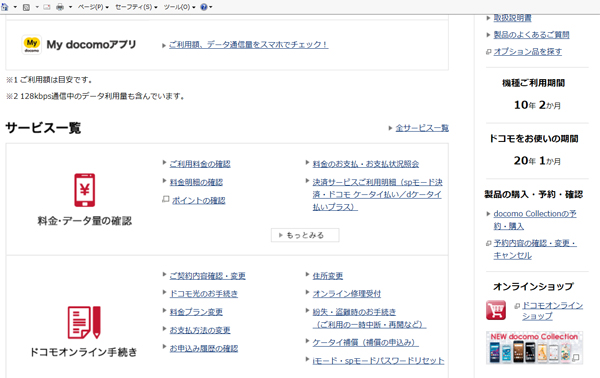Open the ページ(P) menu
The image size is (600, 378).
93,7
